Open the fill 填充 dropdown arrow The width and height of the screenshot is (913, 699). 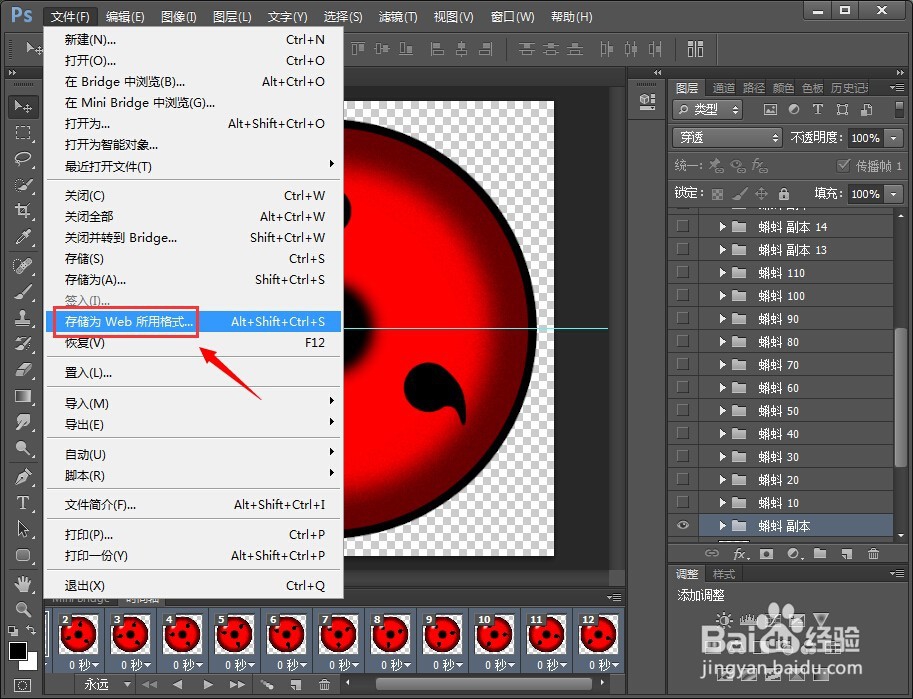893,193
